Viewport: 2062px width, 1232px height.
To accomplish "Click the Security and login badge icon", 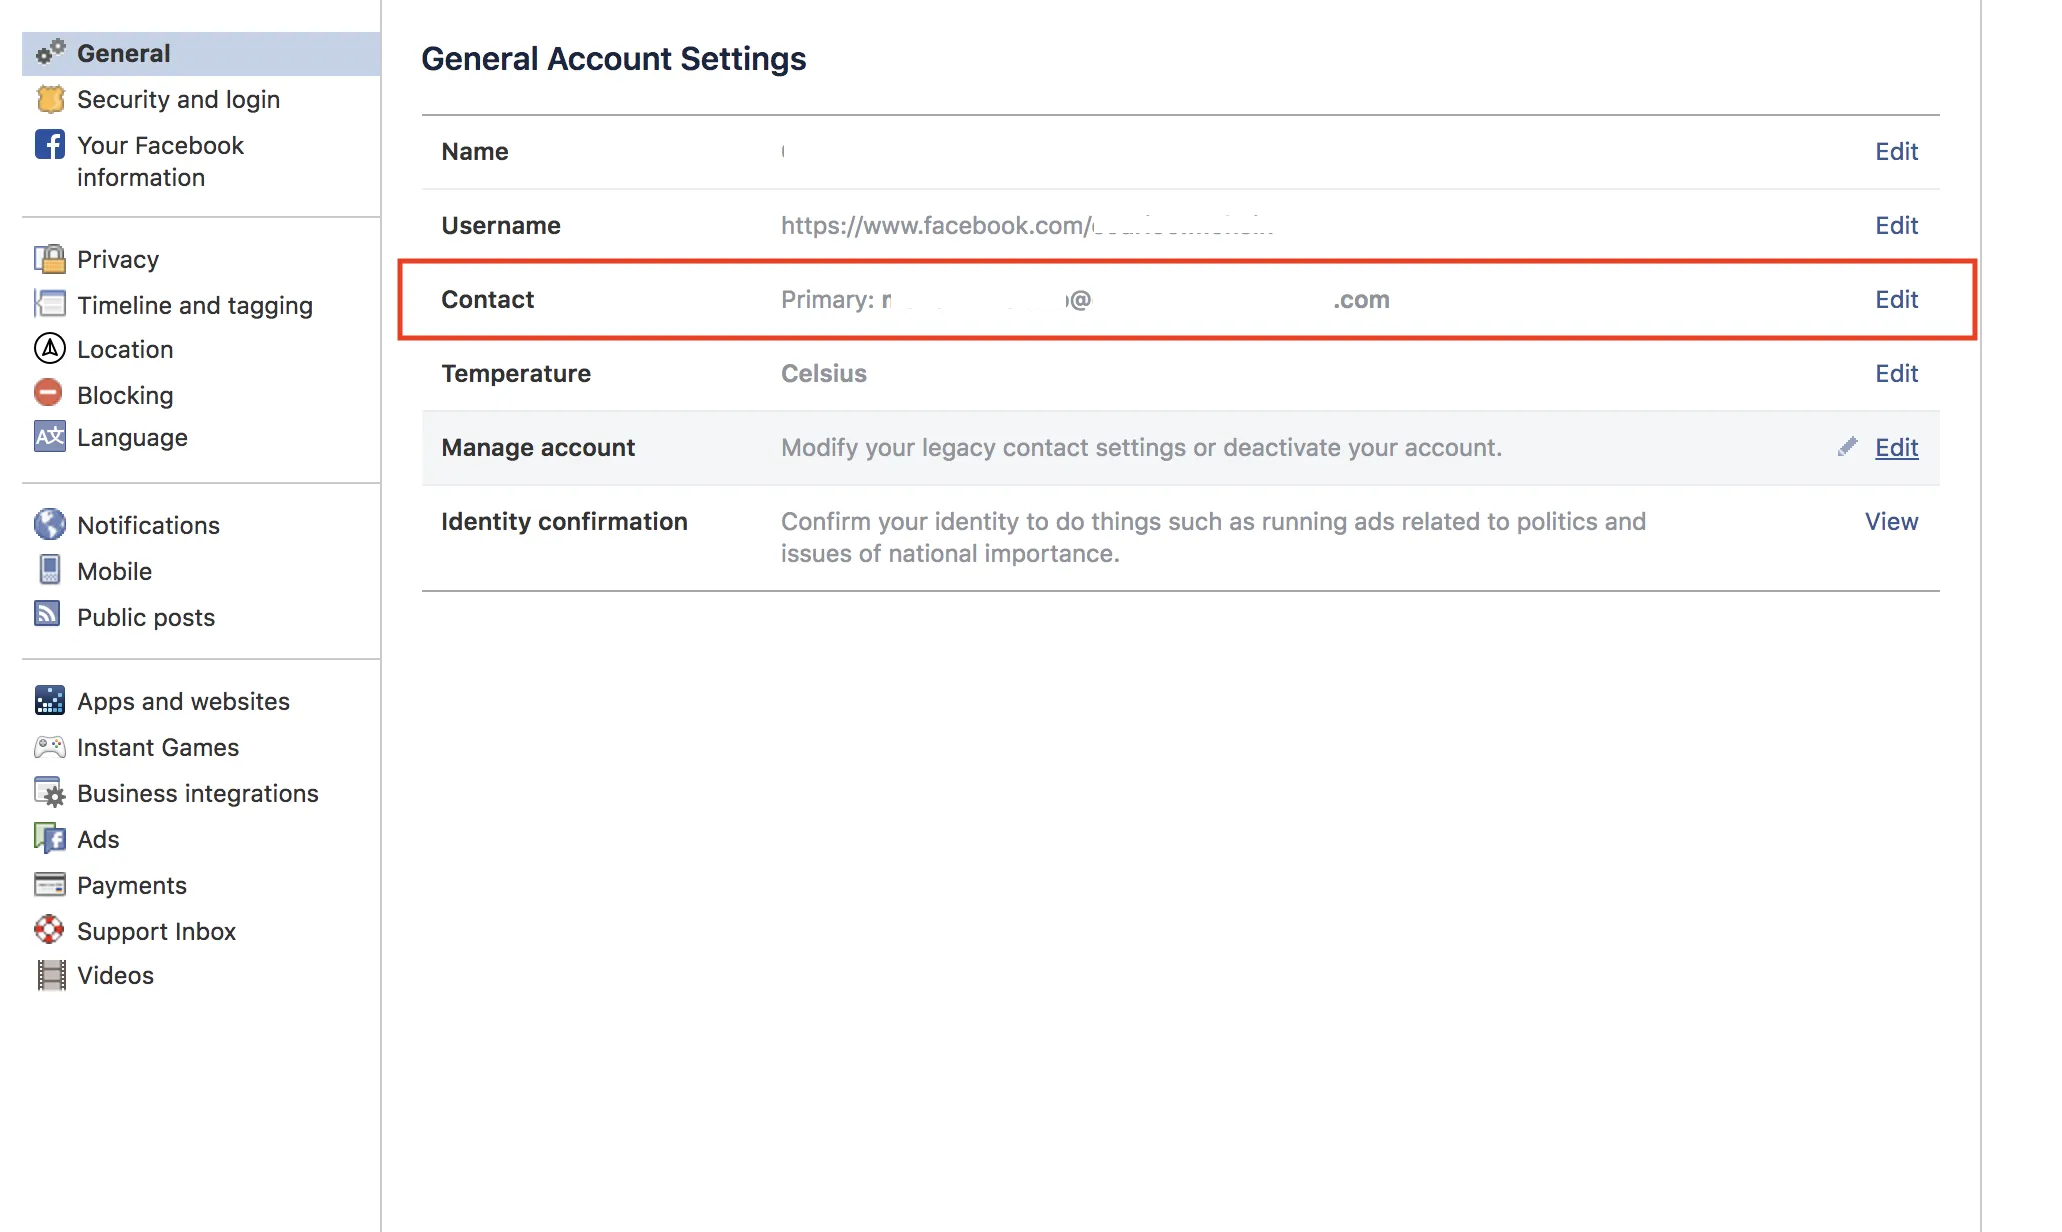I will pyautogui.click(x=50, y=99).
